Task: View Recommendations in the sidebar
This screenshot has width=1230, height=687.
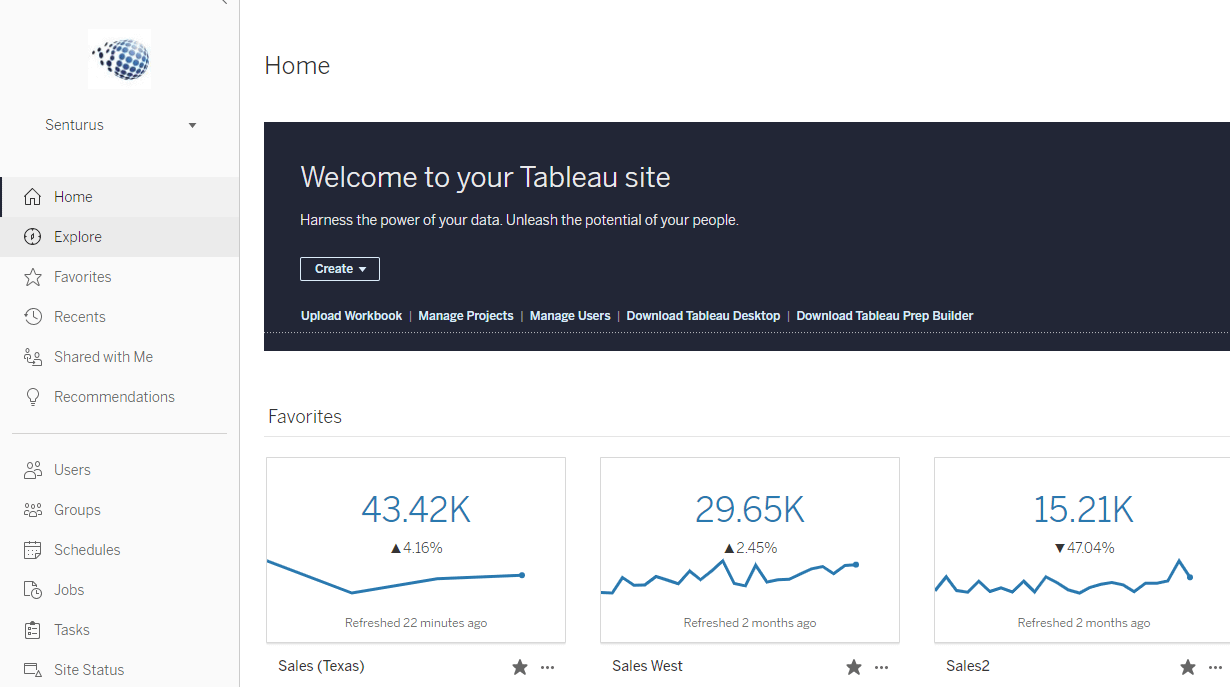Action: [x=113, y=396]
